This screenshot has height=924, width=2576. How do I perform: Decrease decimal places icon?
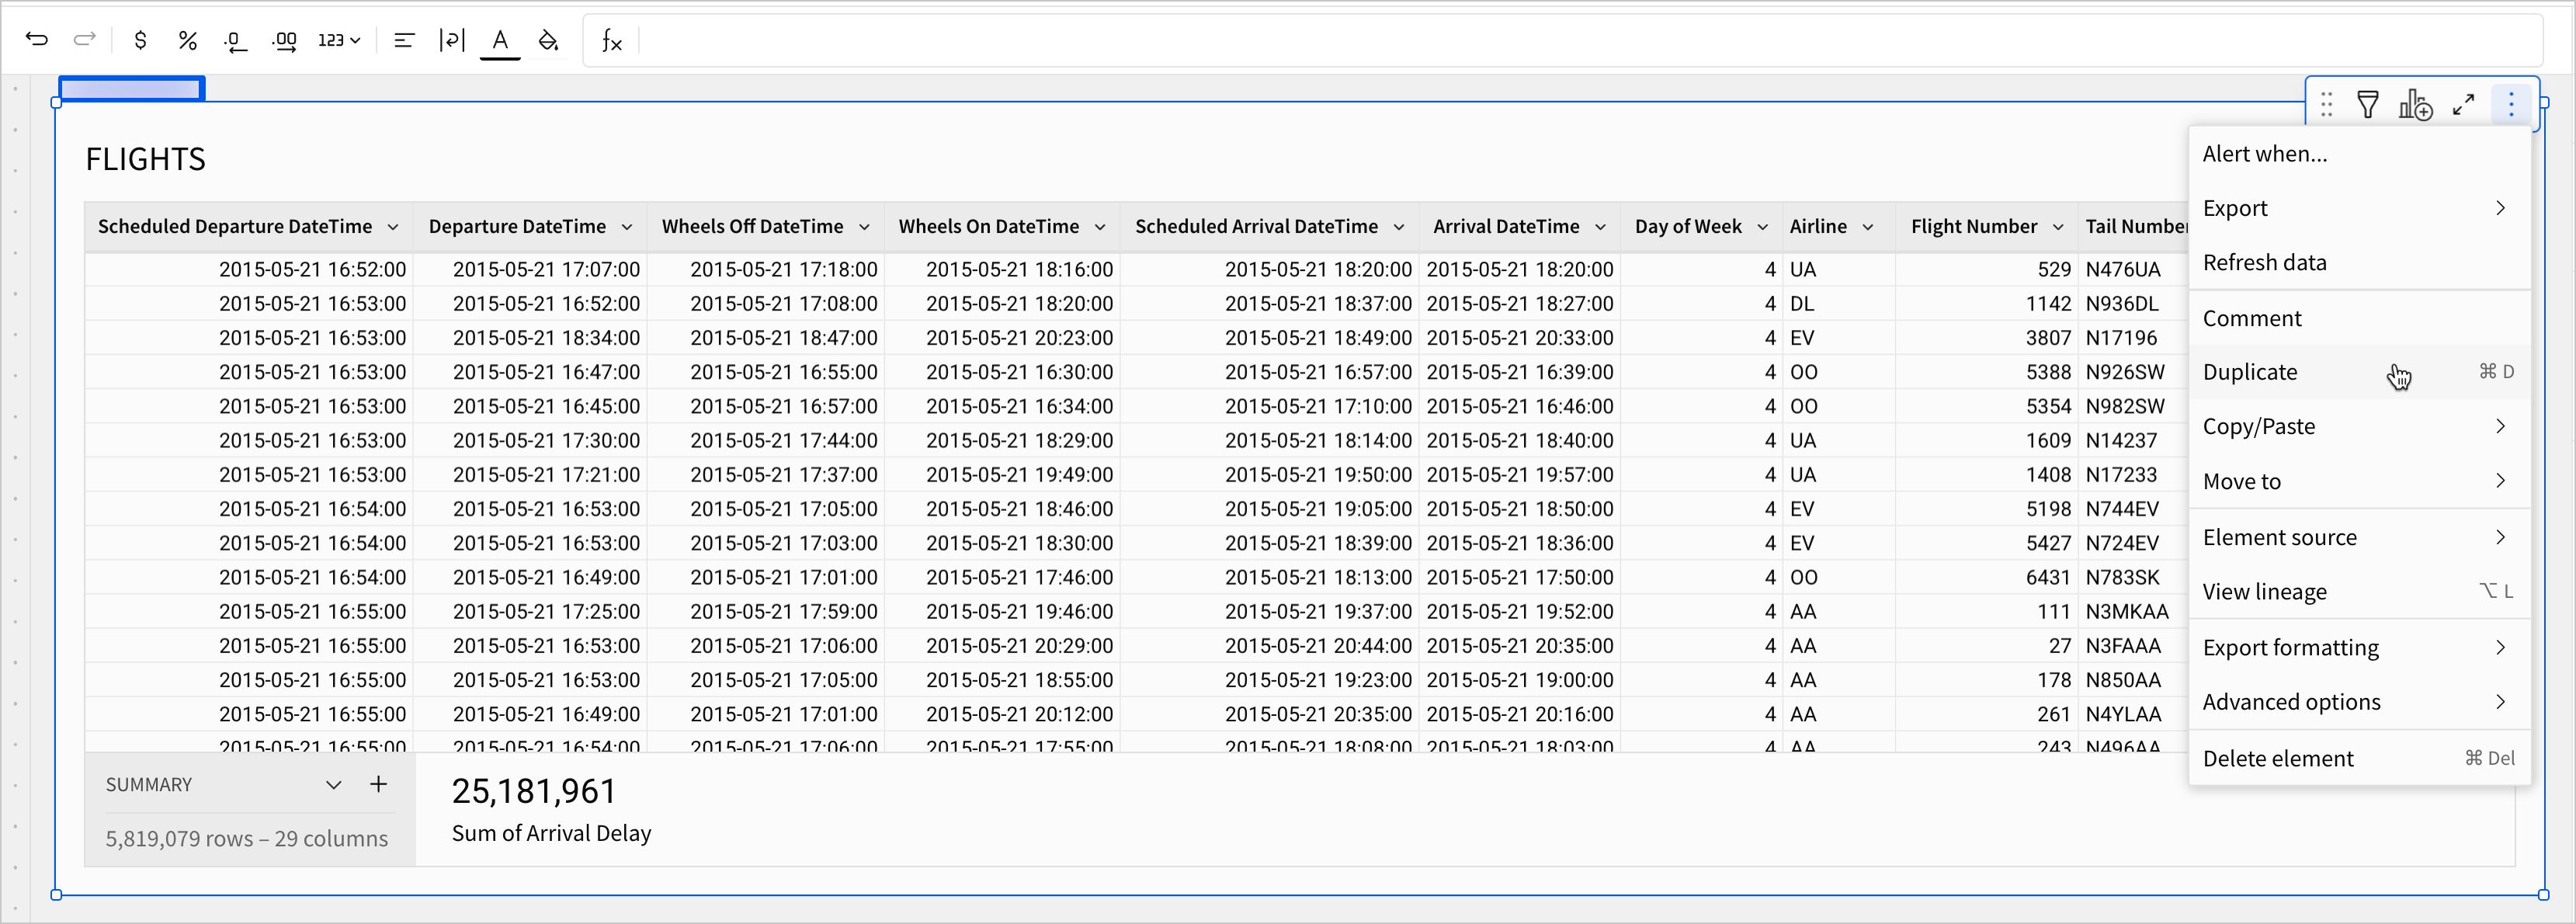(x=235, y=41)
